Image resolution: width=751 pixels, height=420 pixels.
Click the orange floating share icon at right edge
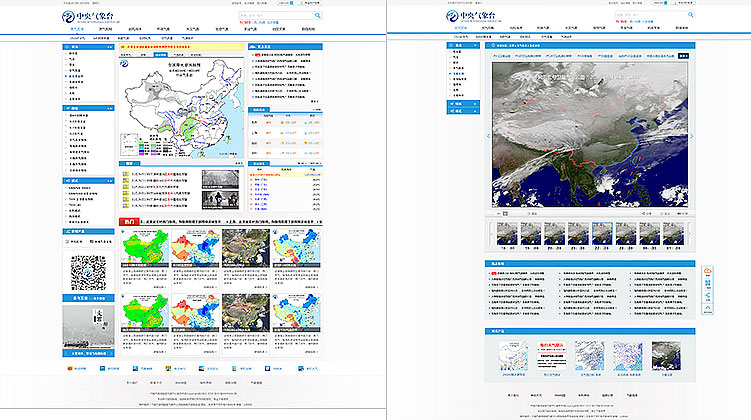point(707,272)
